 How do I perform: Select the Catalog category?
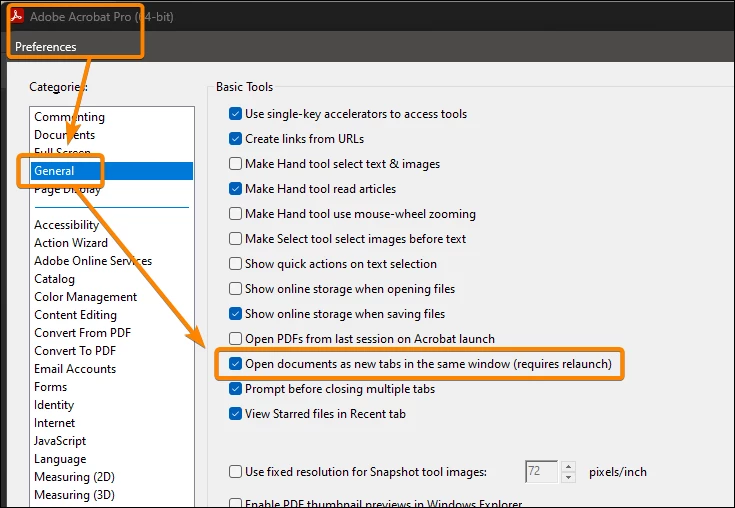pos(54,279)
